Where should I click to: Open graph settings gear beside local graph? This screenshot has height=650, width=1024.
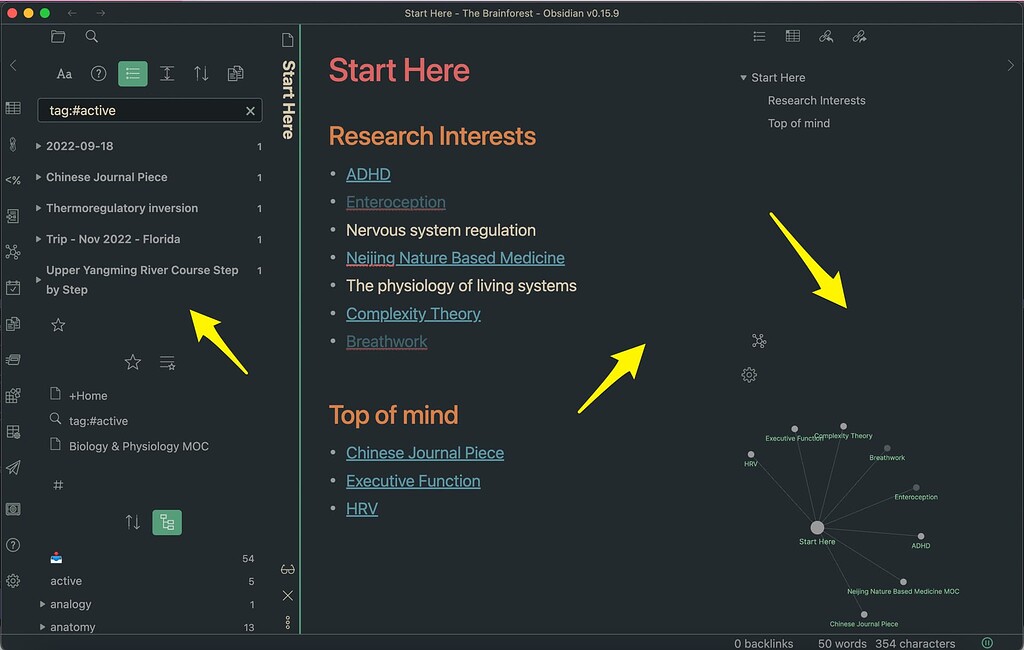pyautogui.click(x=749, y=375)
